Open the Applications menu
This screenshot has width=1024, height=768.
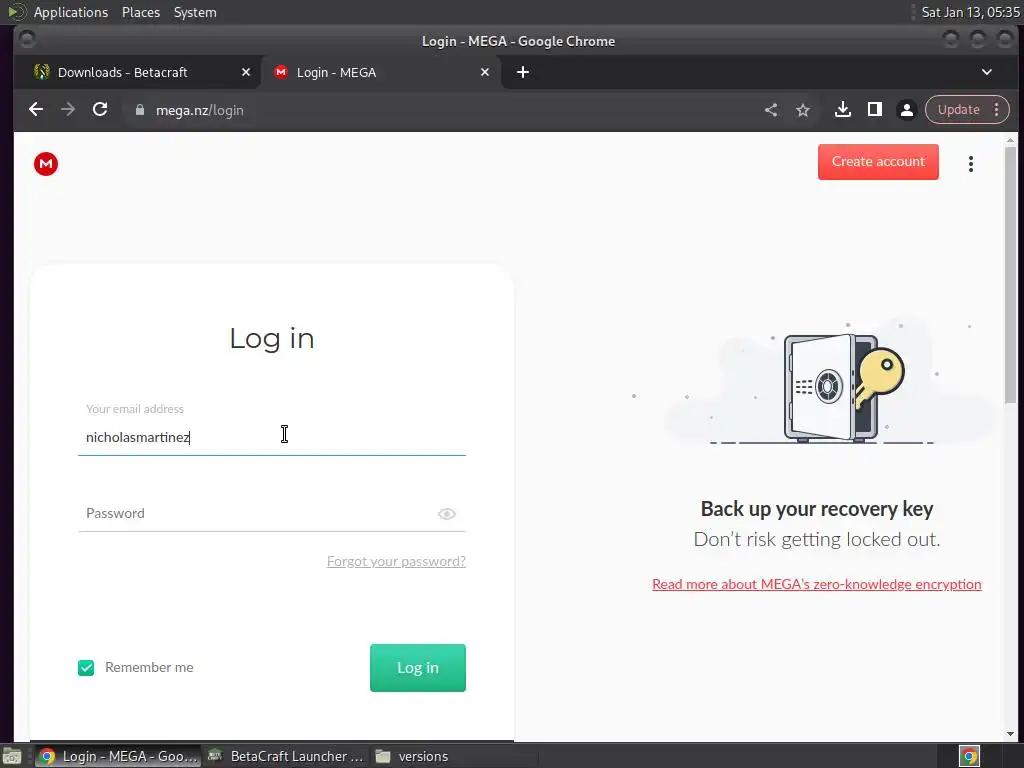pos(71,12)
